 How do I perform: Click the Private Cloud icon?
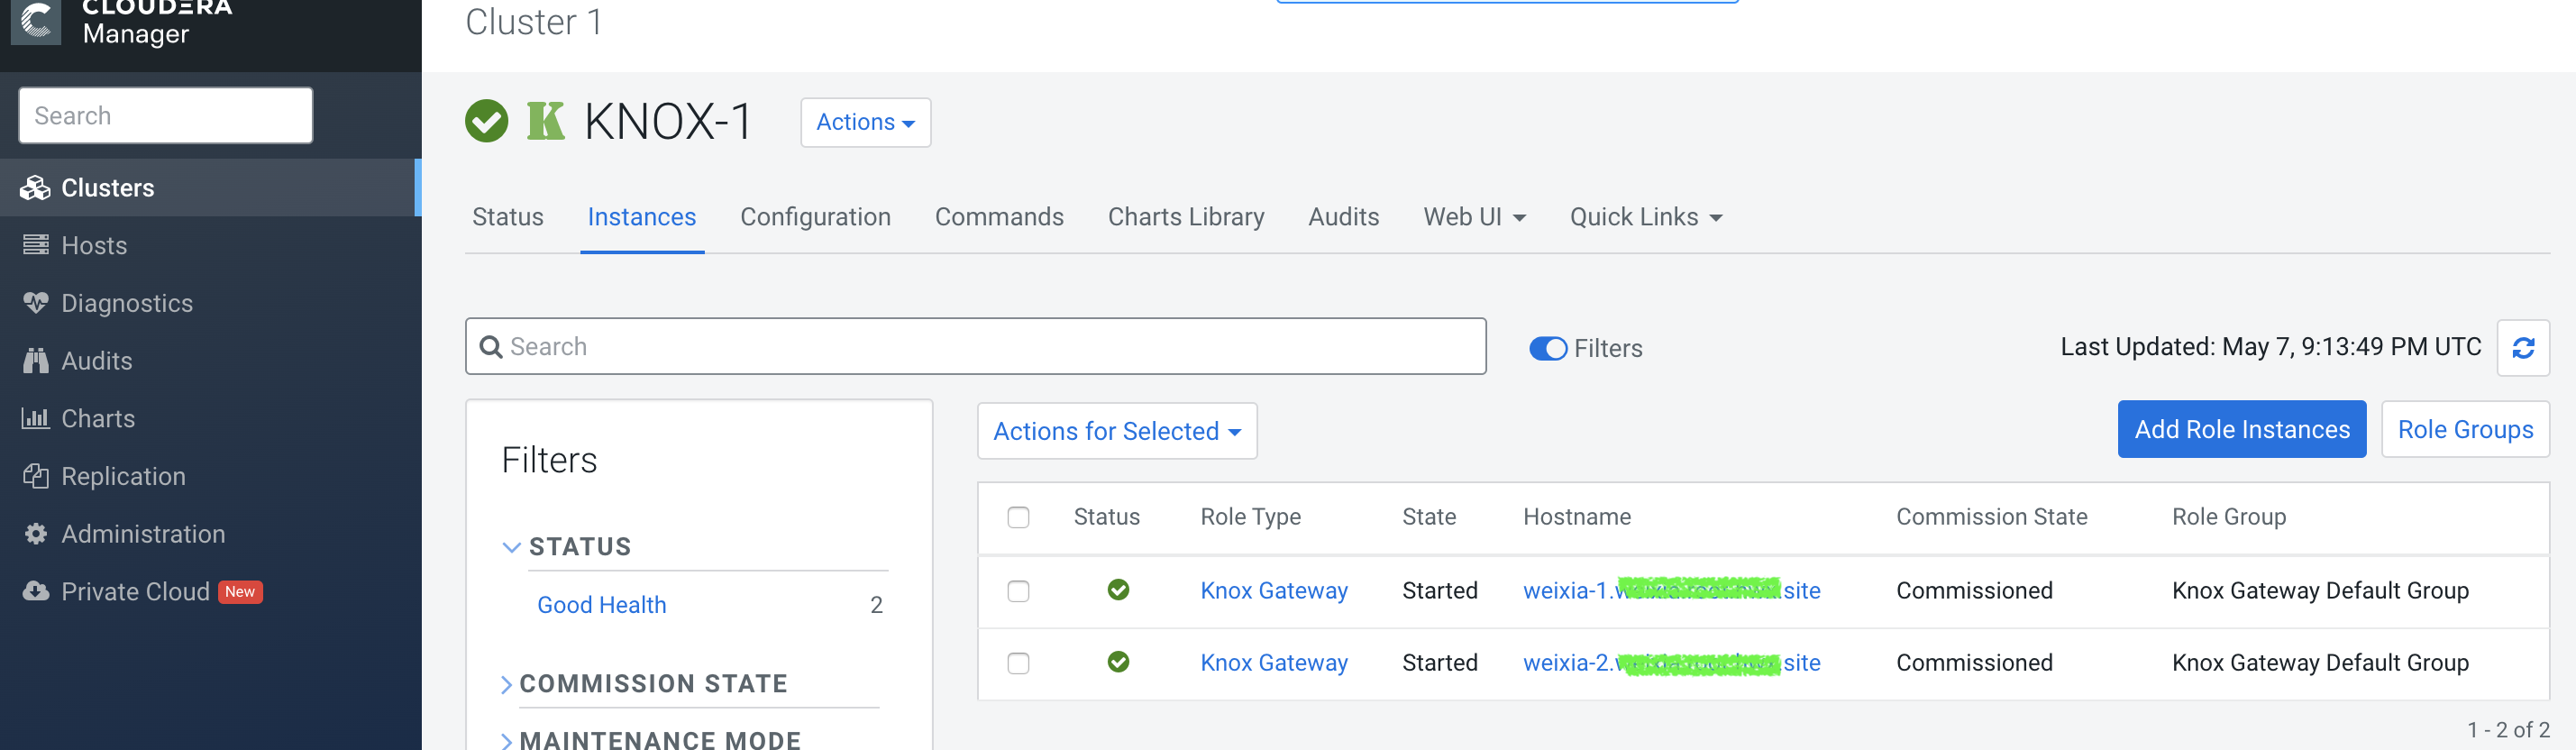click(36, 591)
